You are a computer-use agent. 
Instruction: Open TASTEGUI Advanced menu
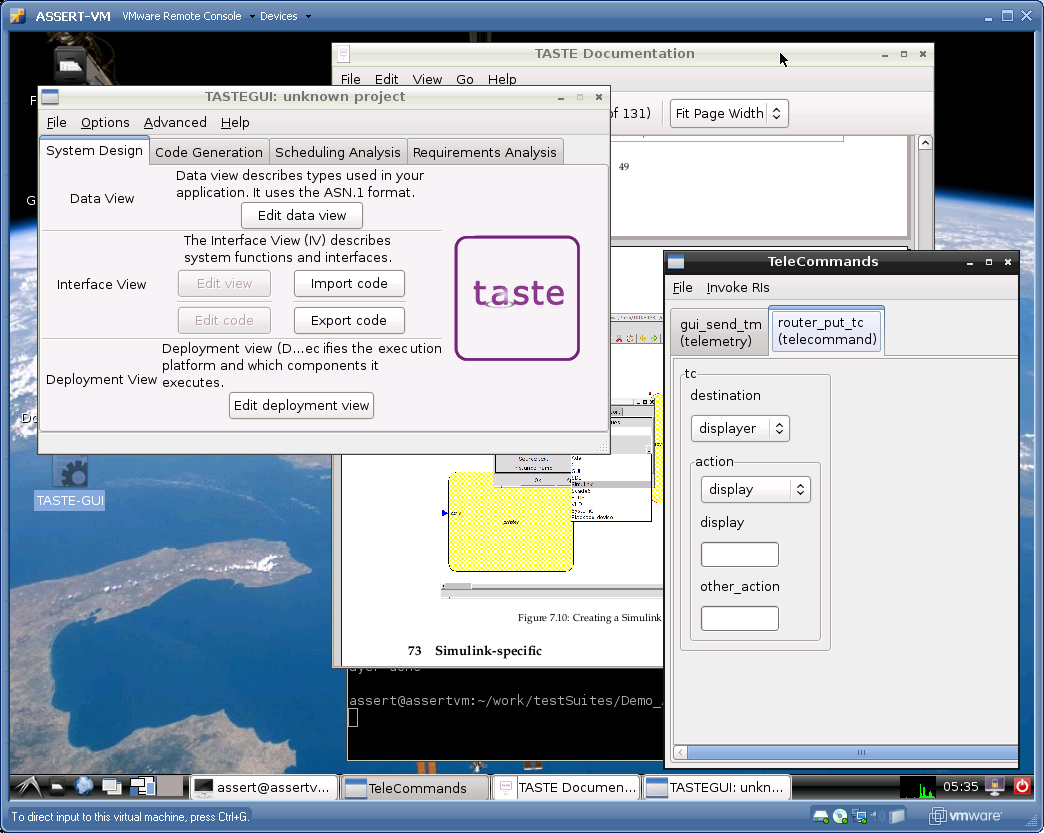pyautogui.click(x=175, y=123)
